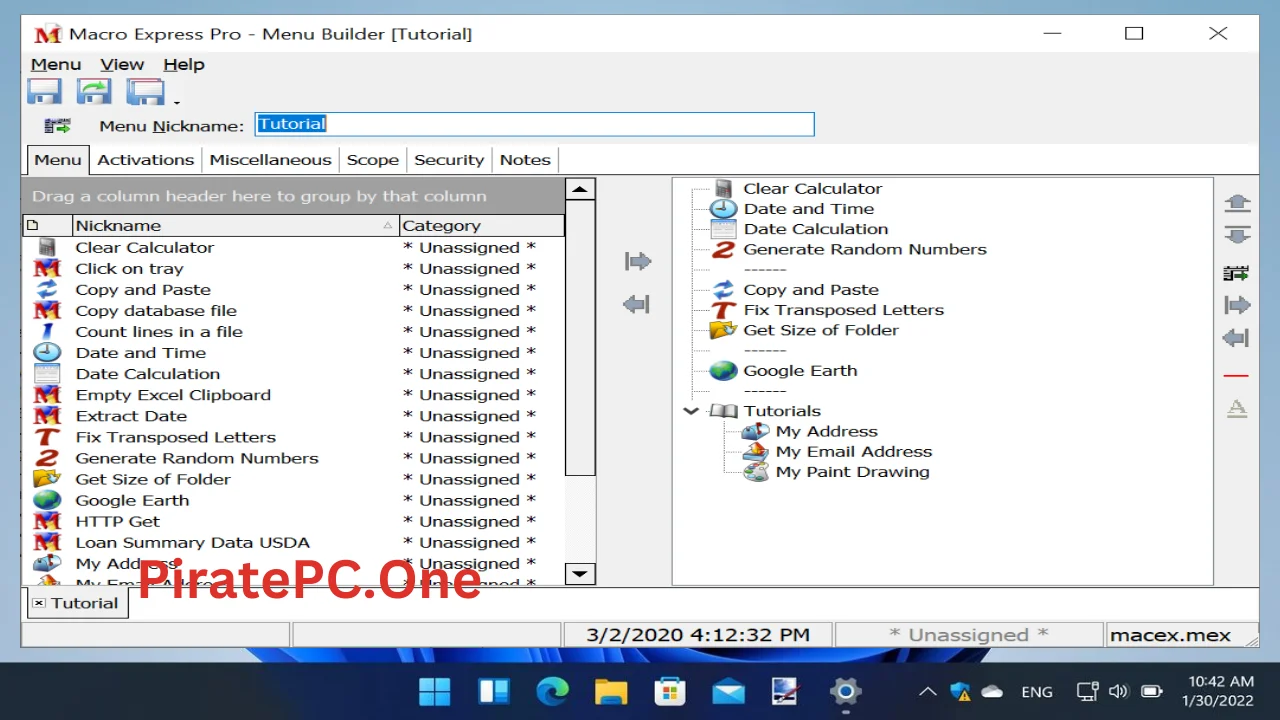Select My Paint Drawing under Tutorials

click(852, 472)
